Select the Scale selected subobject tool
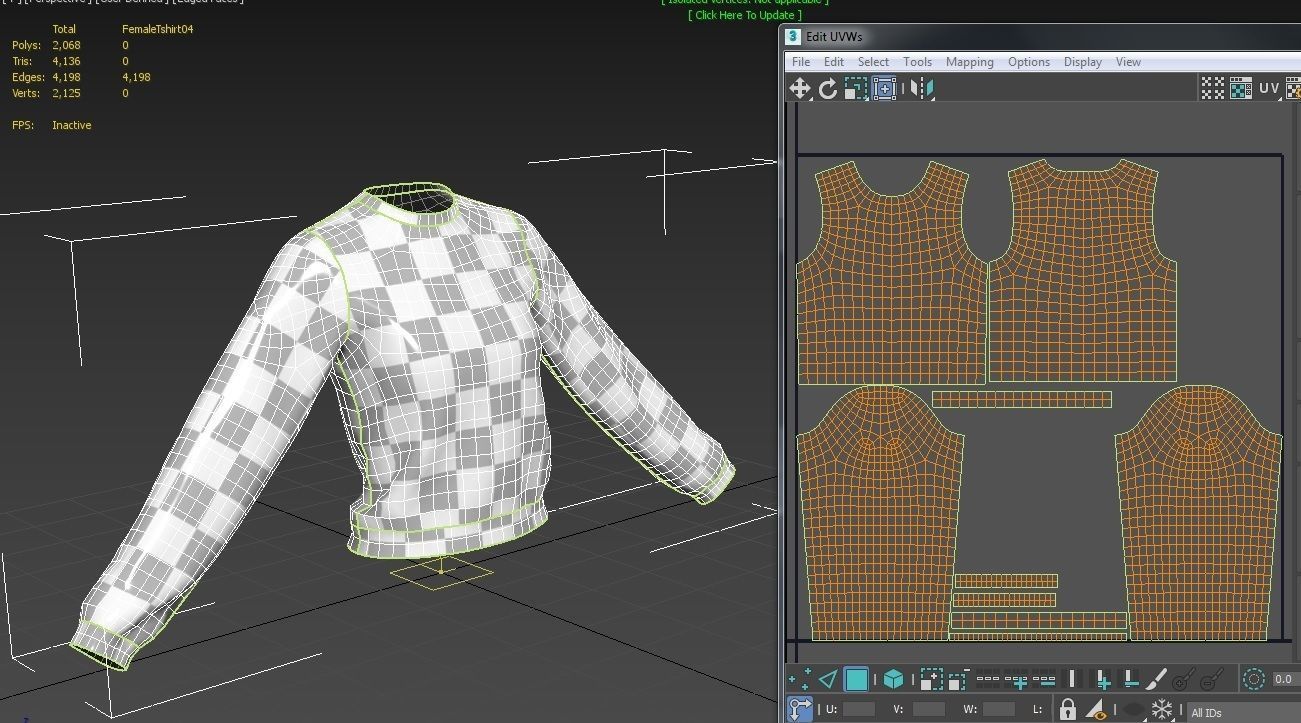The height and width of the screenshot is (723, 1301). [855, 88]
